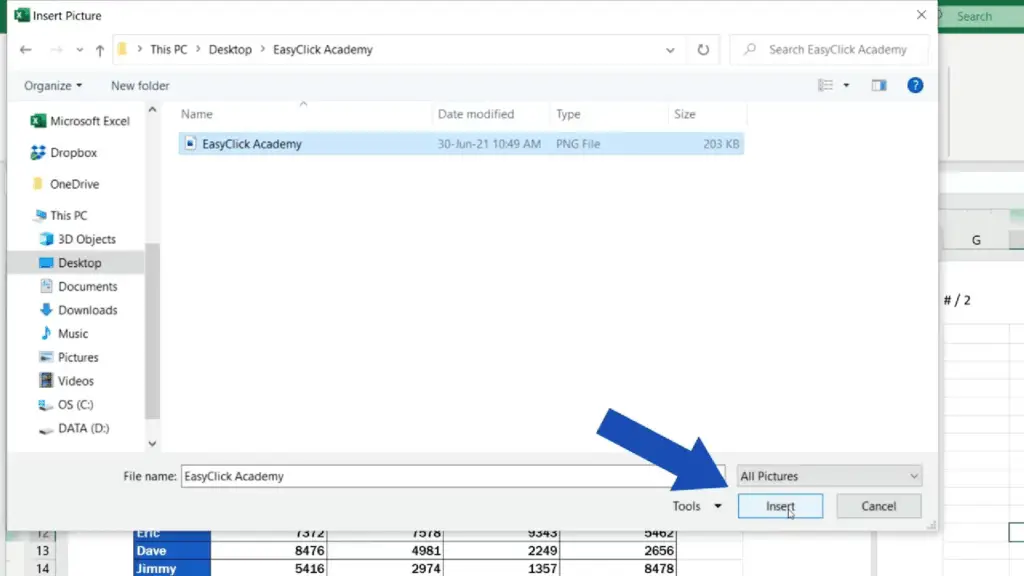Create a New folder
1024x576 pixels.
pos(140,86)
